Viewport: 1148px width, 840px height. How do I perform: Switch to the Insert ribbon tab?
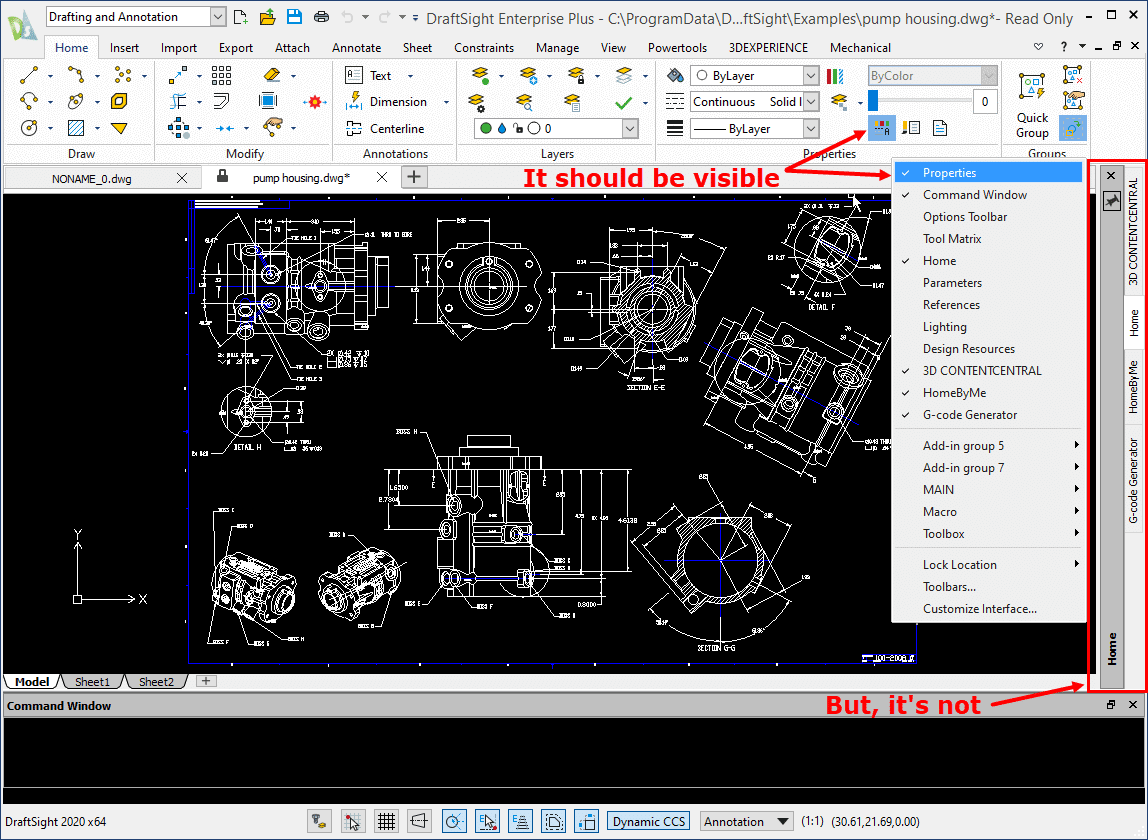[124, 48]
